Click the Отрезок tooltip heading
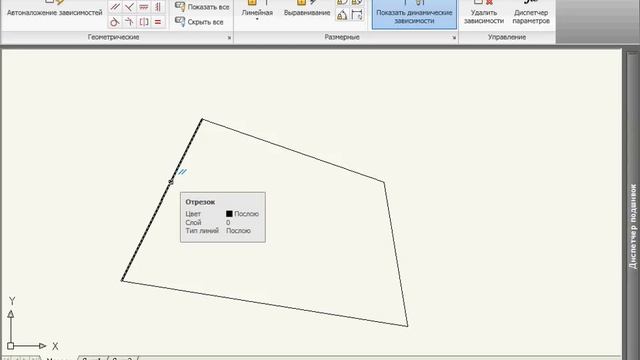Screen dimensions: 640x360 tap(200, 202)
